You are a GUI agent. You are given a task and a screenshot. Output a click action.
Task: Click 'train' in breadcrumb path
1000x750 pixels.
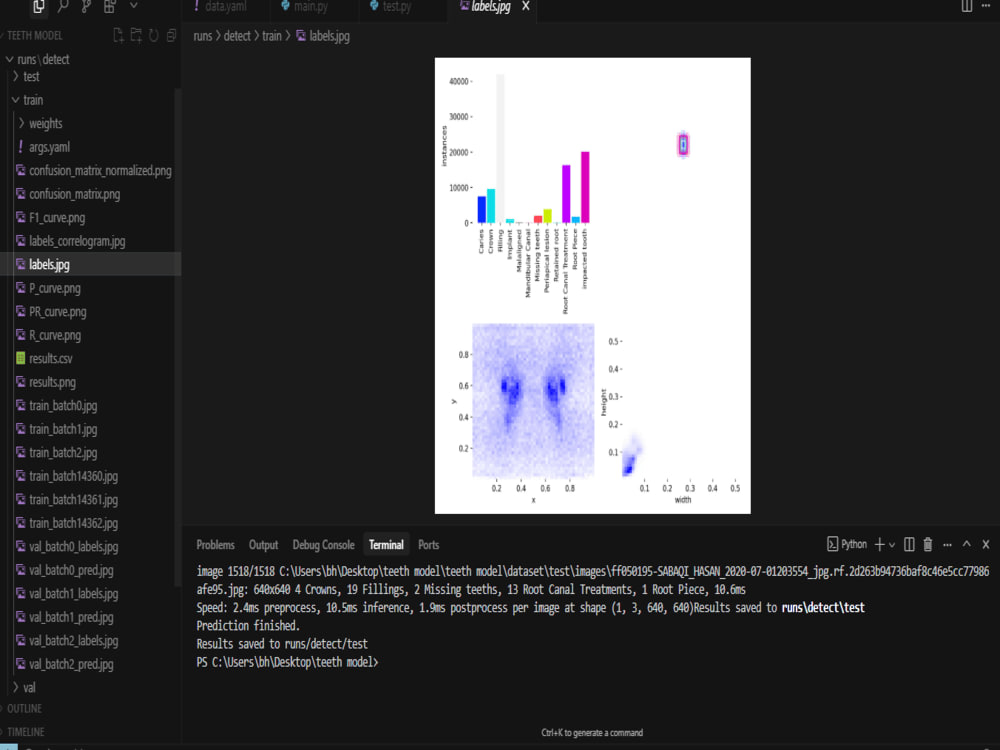[x=272, y=36]
